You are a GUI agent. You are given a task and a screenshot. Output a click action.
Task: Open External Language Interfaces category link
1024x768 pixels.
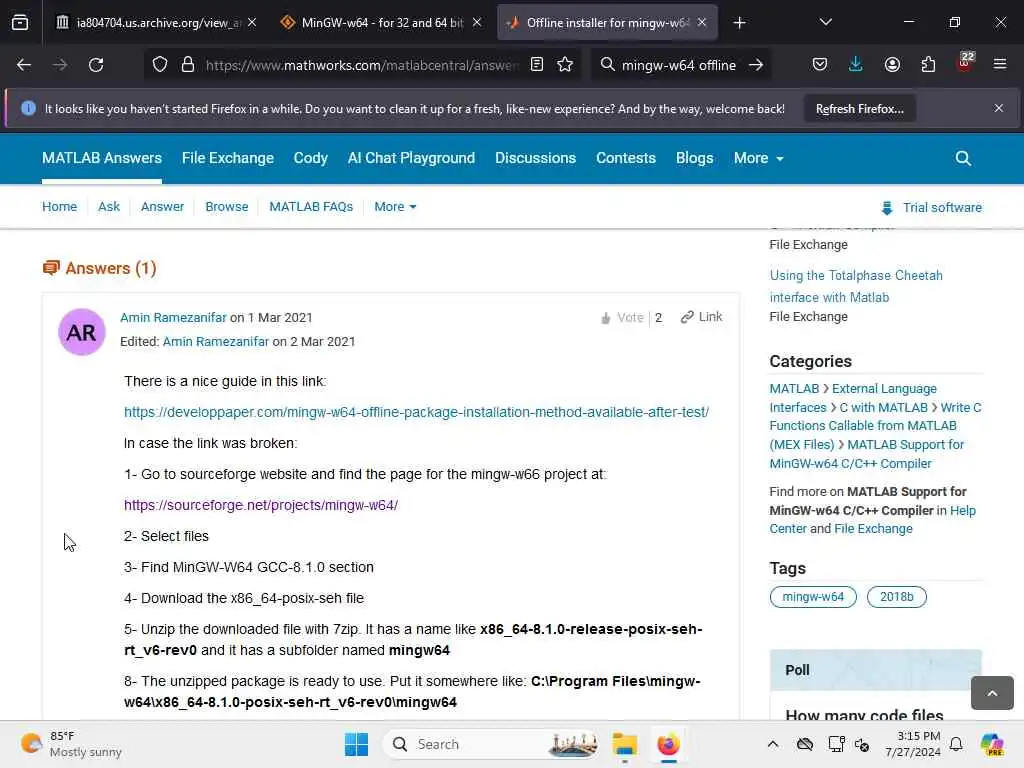click(853, 398)
